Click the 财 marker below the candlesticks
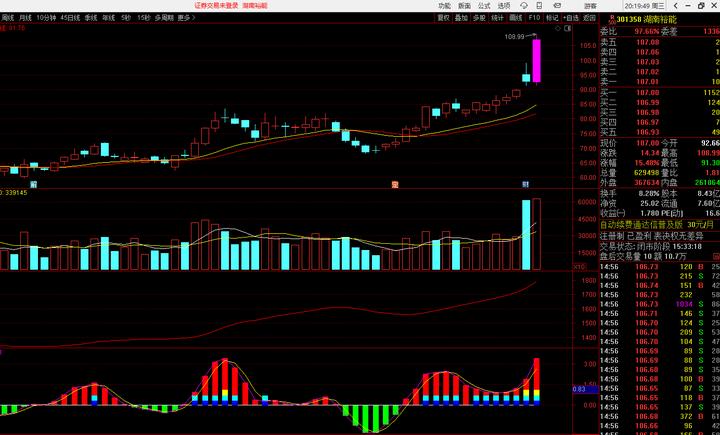Screen dimensions: 720x435 [x=525, y=184]
